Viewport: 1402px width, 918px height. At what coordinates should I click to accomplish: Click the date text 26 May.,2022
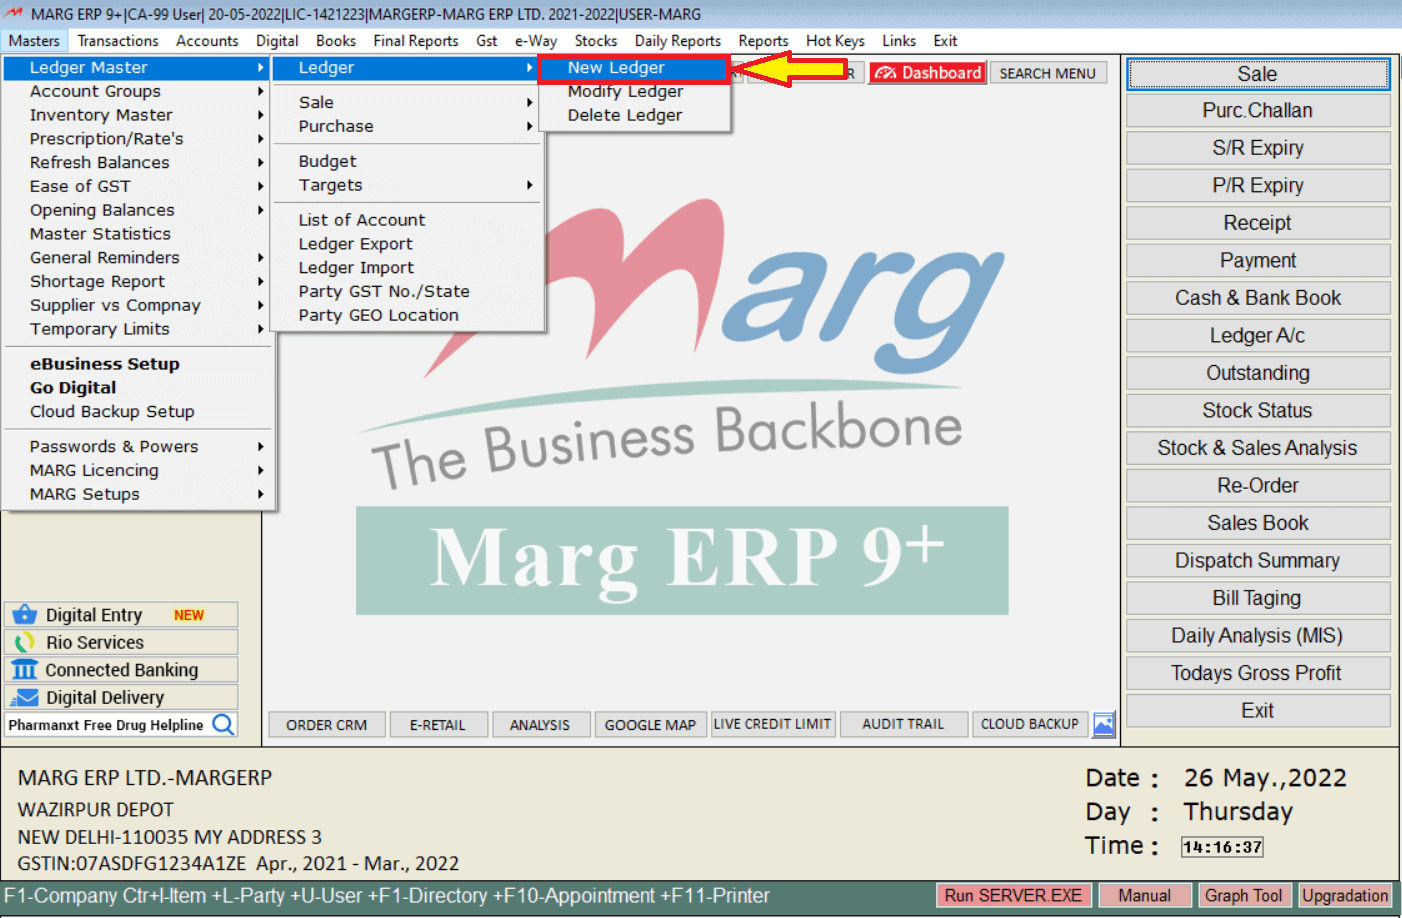pyautogui.click(x=1265, y=778)
